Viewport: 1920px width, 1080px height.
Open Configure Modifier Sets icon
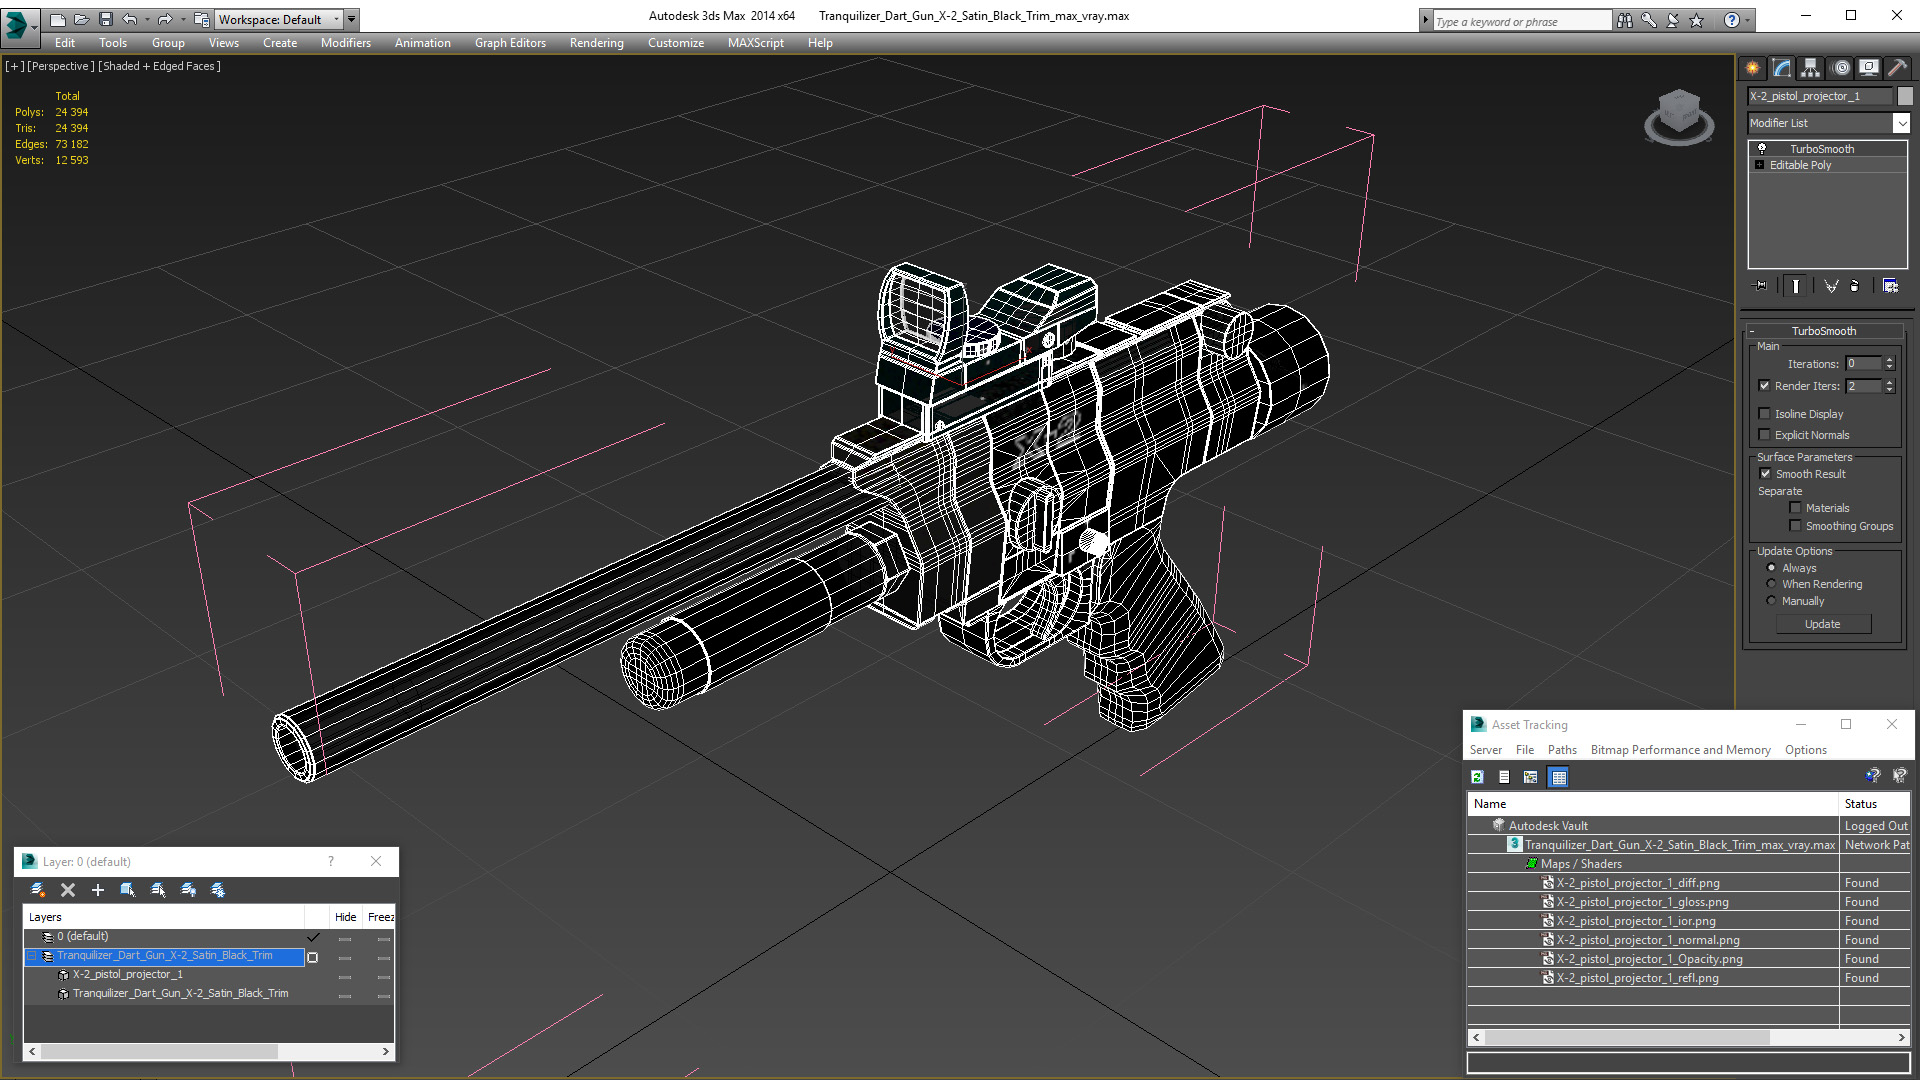point(1890,286)
